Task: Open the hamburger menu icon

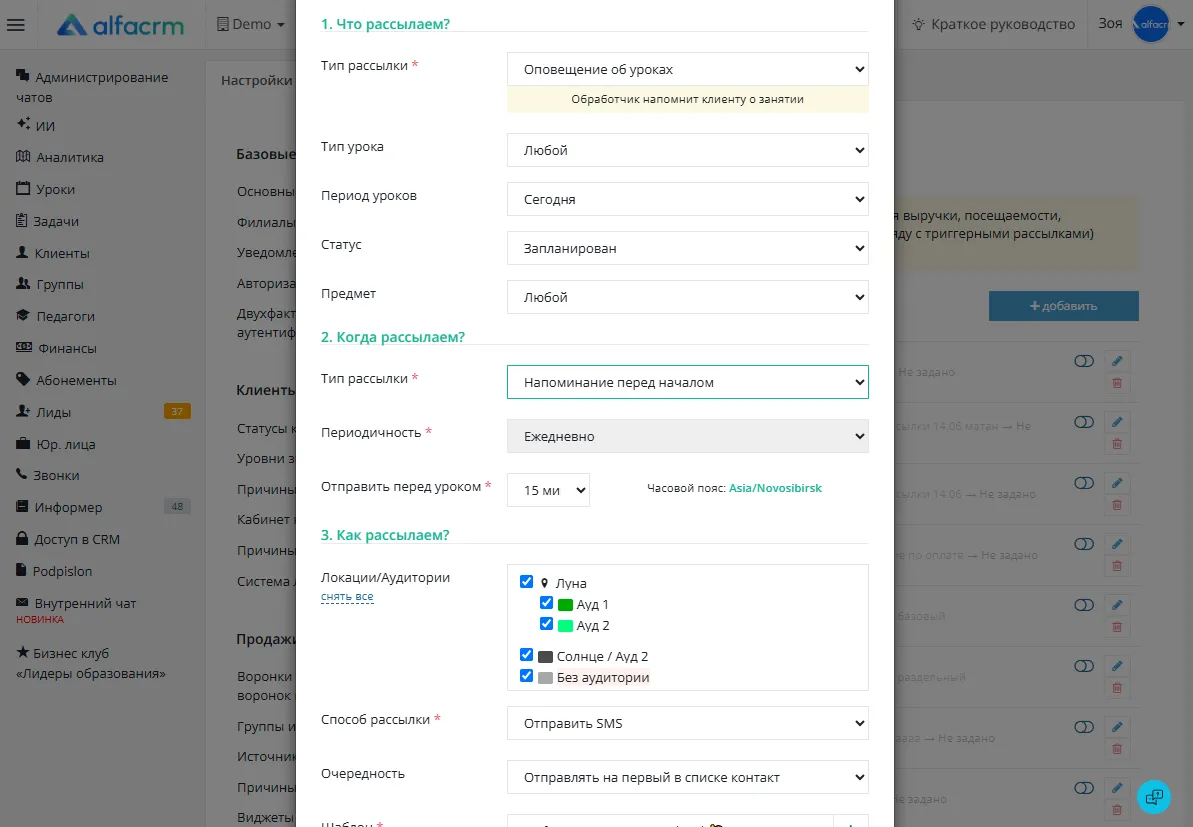Action: click(16, 24)
